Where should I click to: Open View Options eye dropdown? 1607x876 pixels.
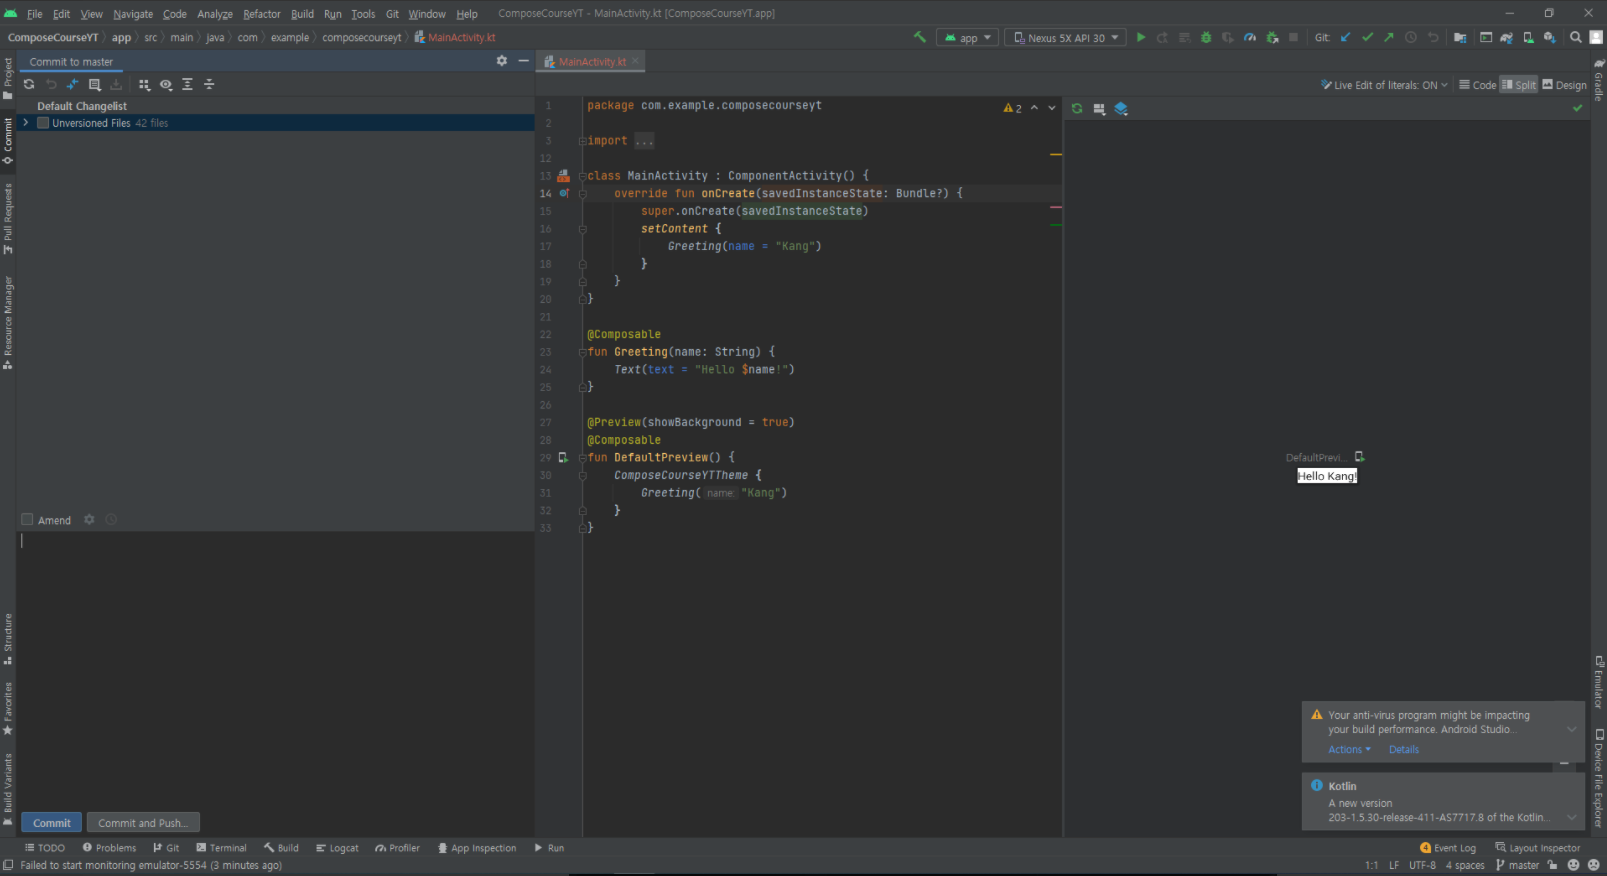point(166,84)
